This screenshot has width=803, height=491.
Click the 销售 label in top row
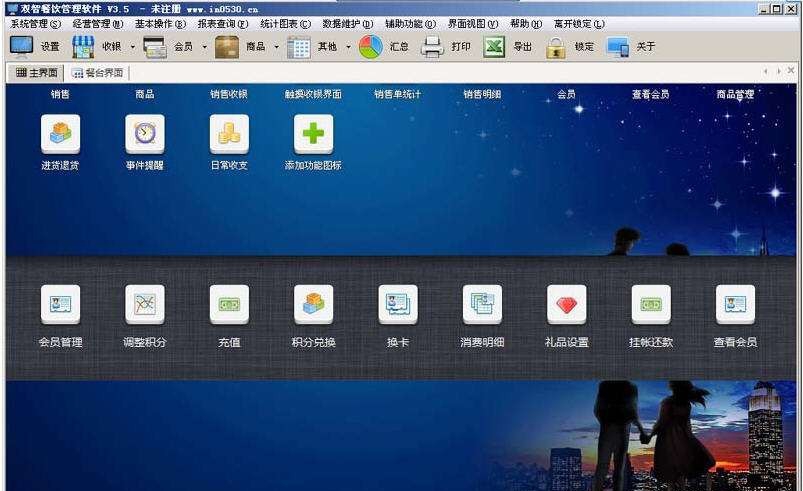[x=60, y=94]
